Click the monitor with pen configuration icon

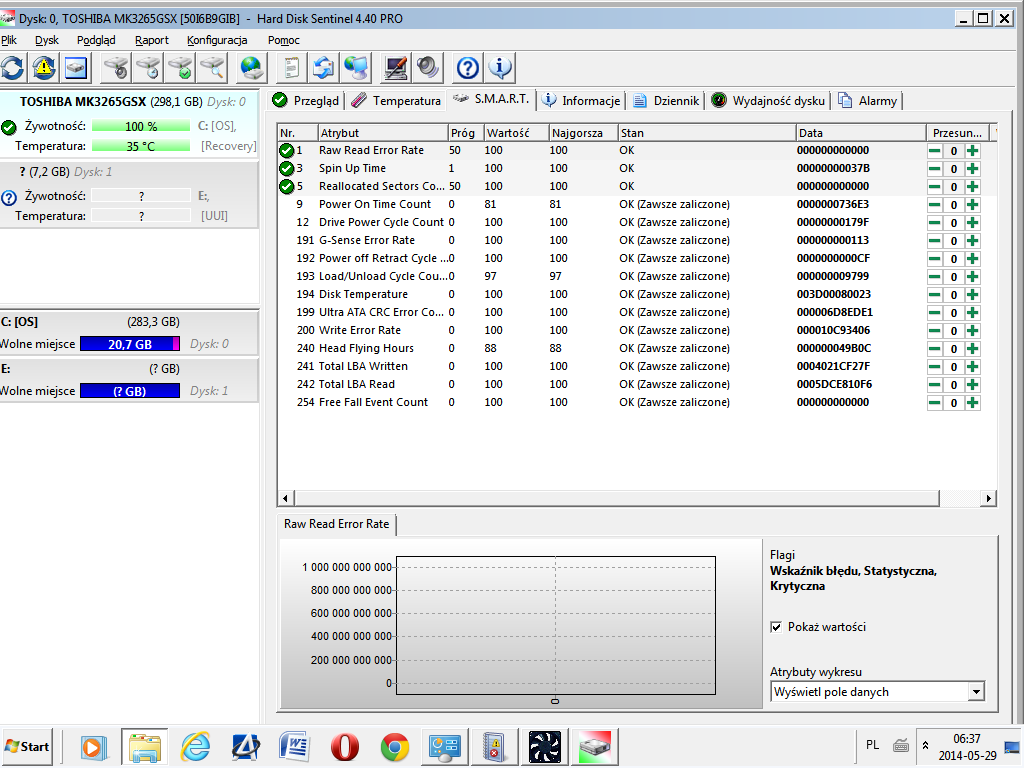[396, 68]
